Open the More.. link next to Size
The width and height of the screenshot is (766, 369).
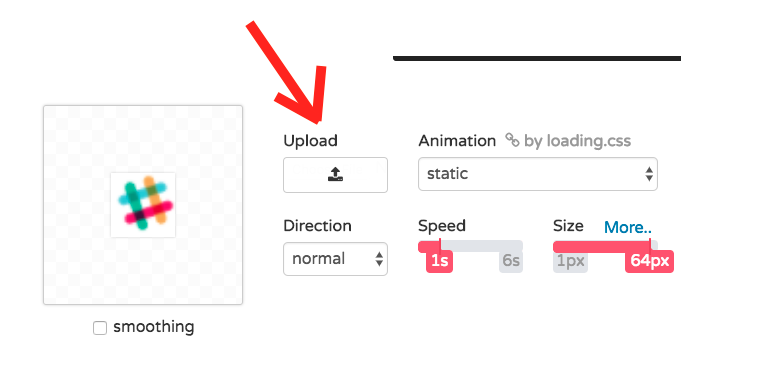628,227
